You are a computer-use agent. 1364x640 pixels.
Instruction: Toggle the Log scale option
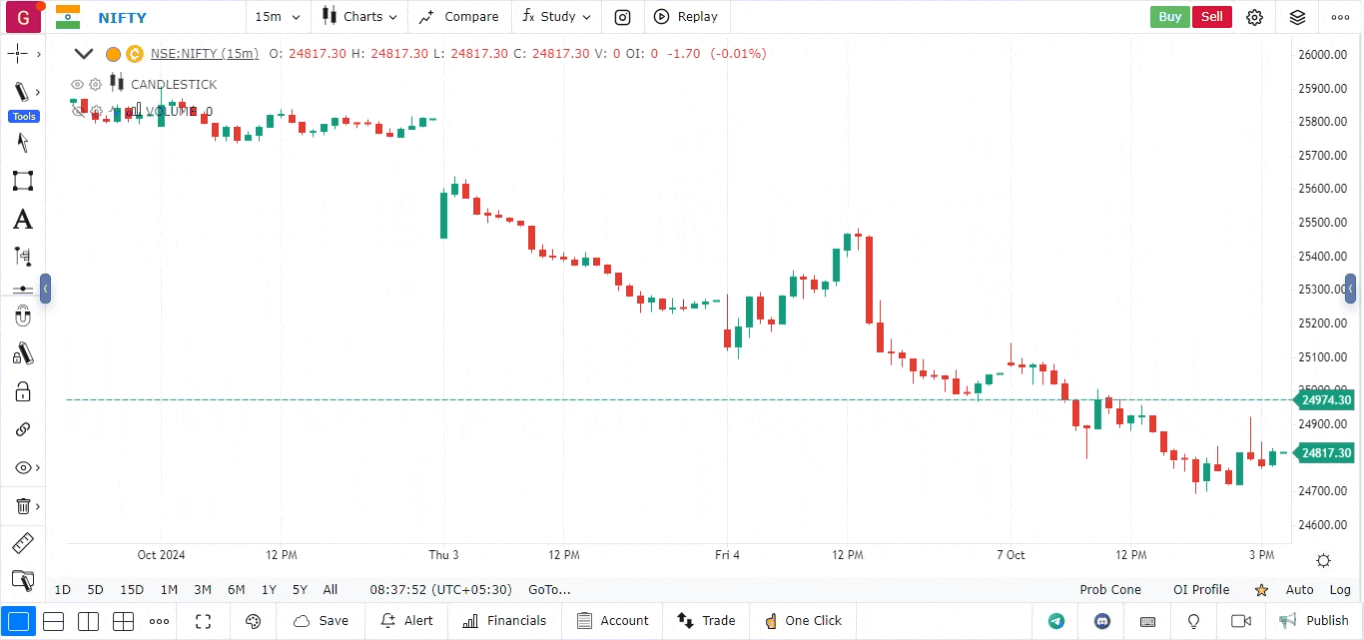click(1340, 590)
